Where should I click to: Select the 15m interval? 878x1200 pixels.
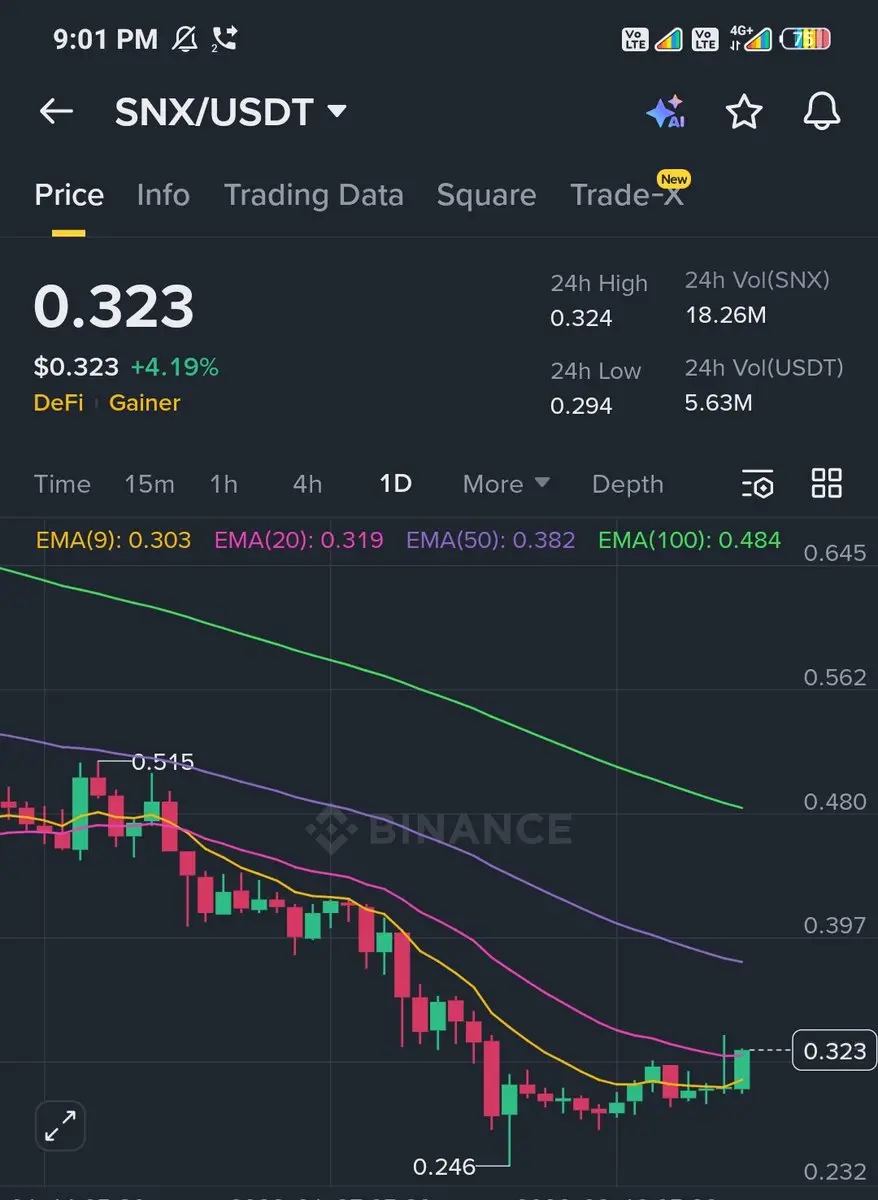pyautogui.click(x=149, y=484)
